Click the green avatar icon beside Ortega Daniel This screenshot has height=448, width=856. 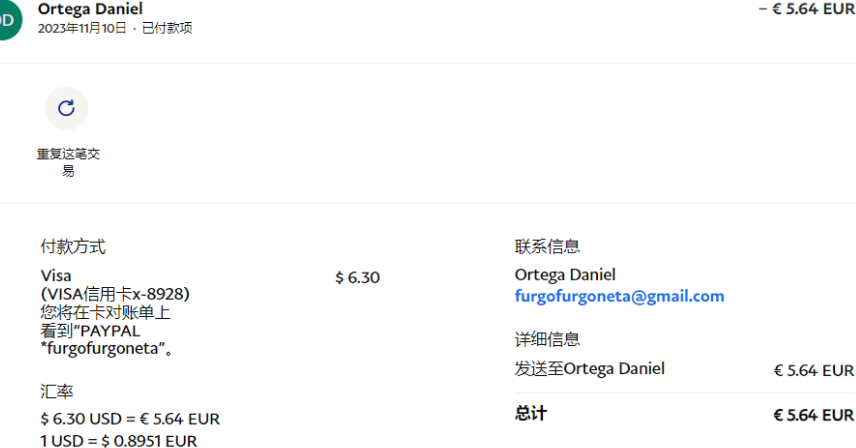pos(8,19)
